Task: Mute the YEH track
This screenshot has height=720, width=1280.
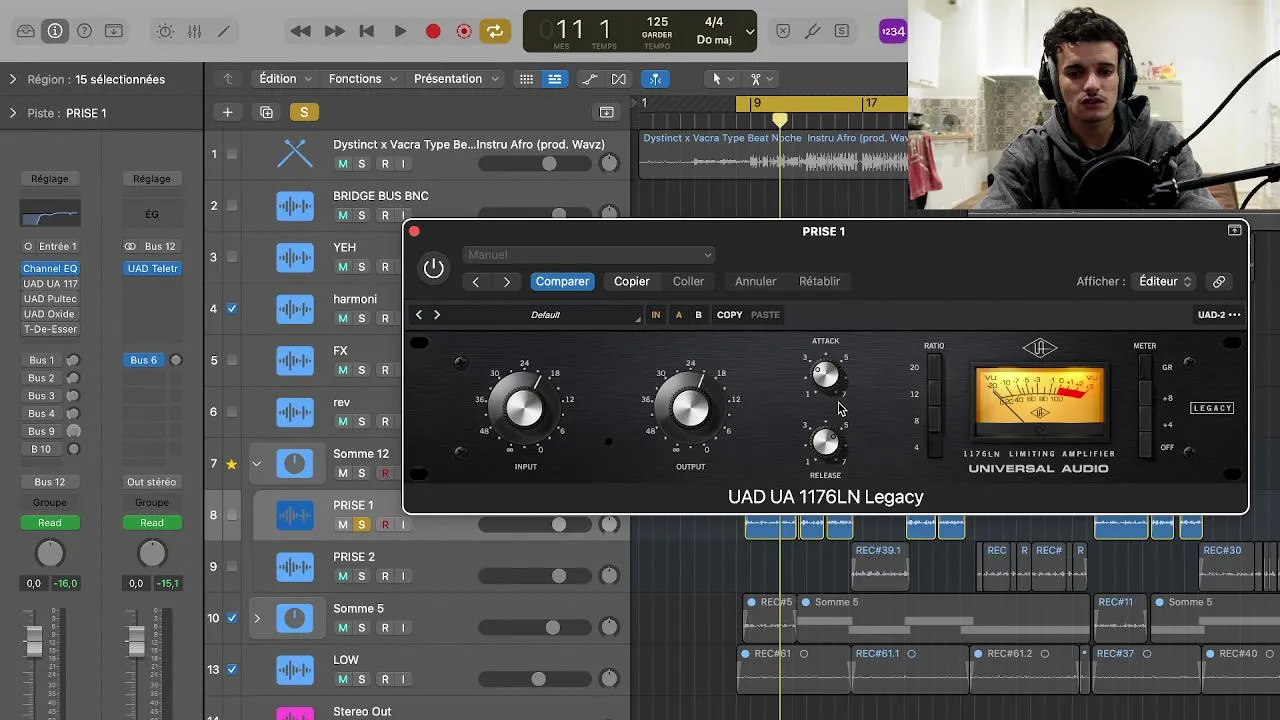Action: (x=343, y=267)
